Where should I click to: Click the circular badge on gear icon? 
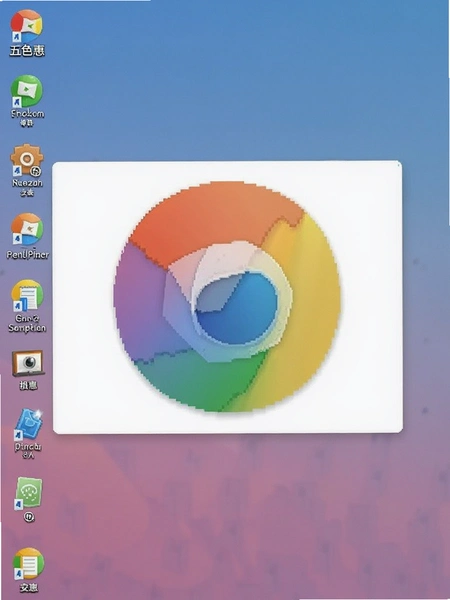point(37,171)
